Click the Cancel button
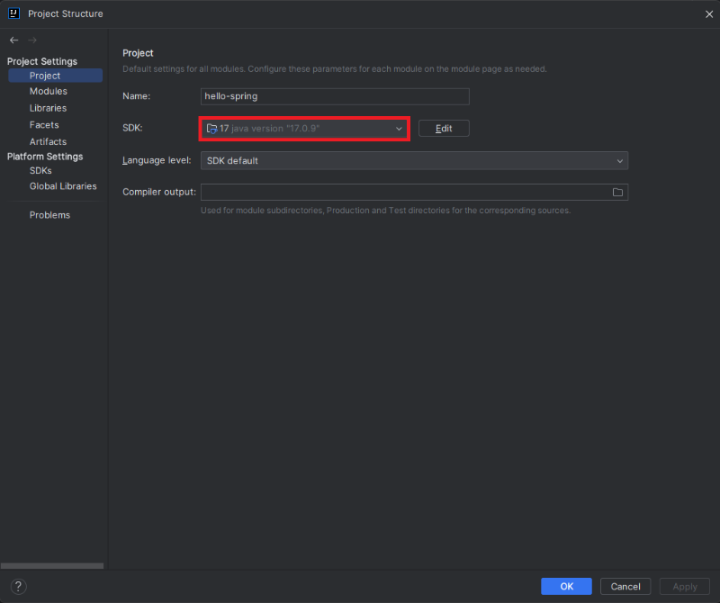 click(x=625, y=586)
